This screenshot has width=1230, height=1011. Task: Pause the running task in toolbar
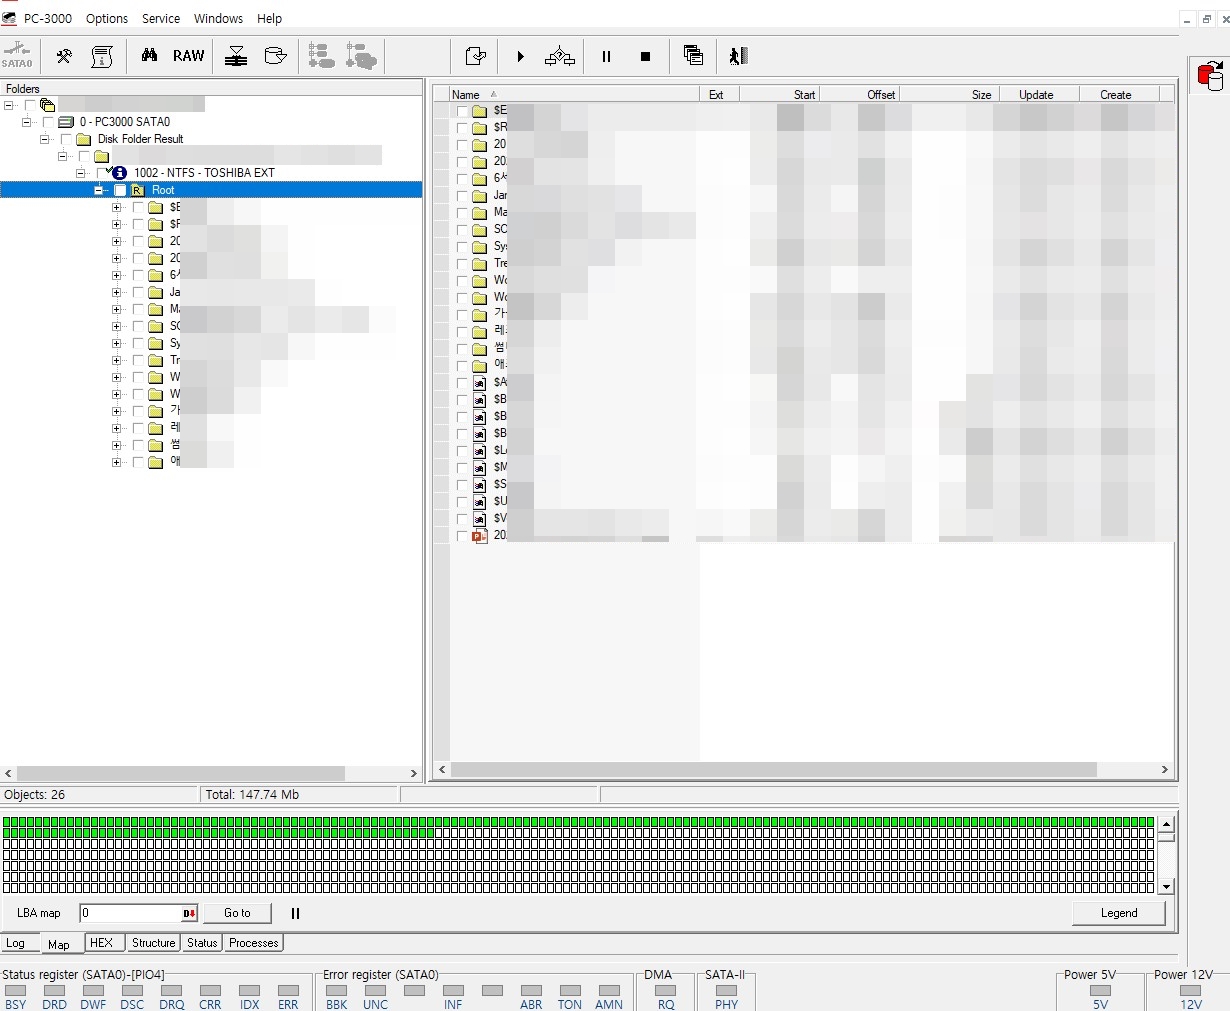[606, 57]
